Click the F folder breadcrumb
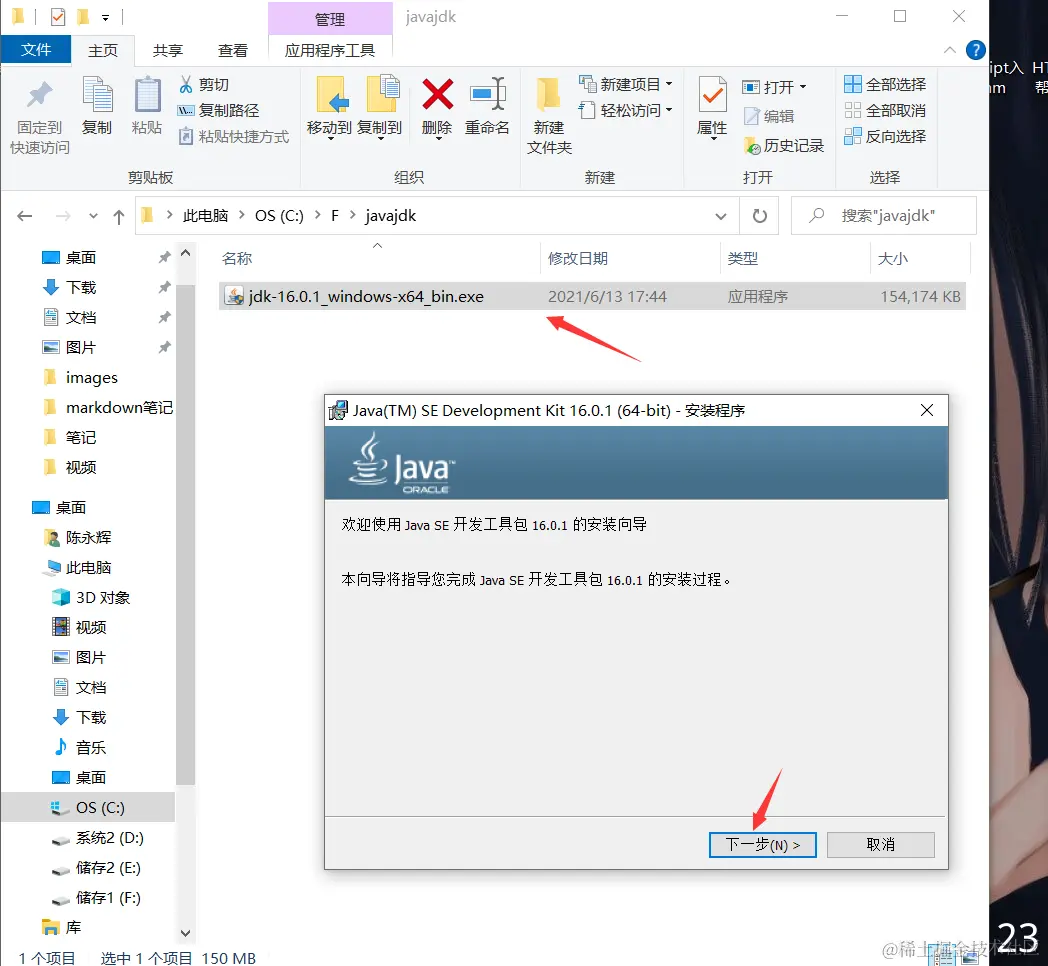Screen dimensions: 1048x966 point(335,216)
